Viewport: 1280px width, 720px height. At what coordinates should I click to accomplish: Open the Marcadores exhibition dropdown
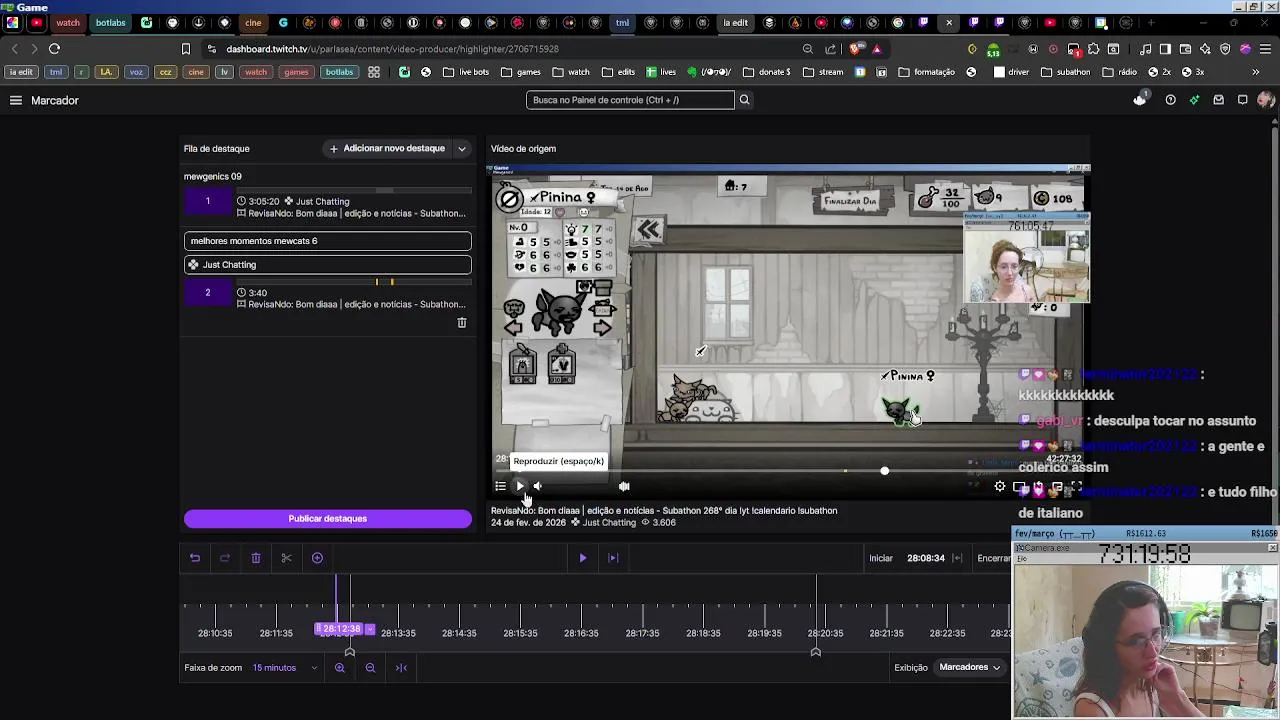(x=969, y=667)
